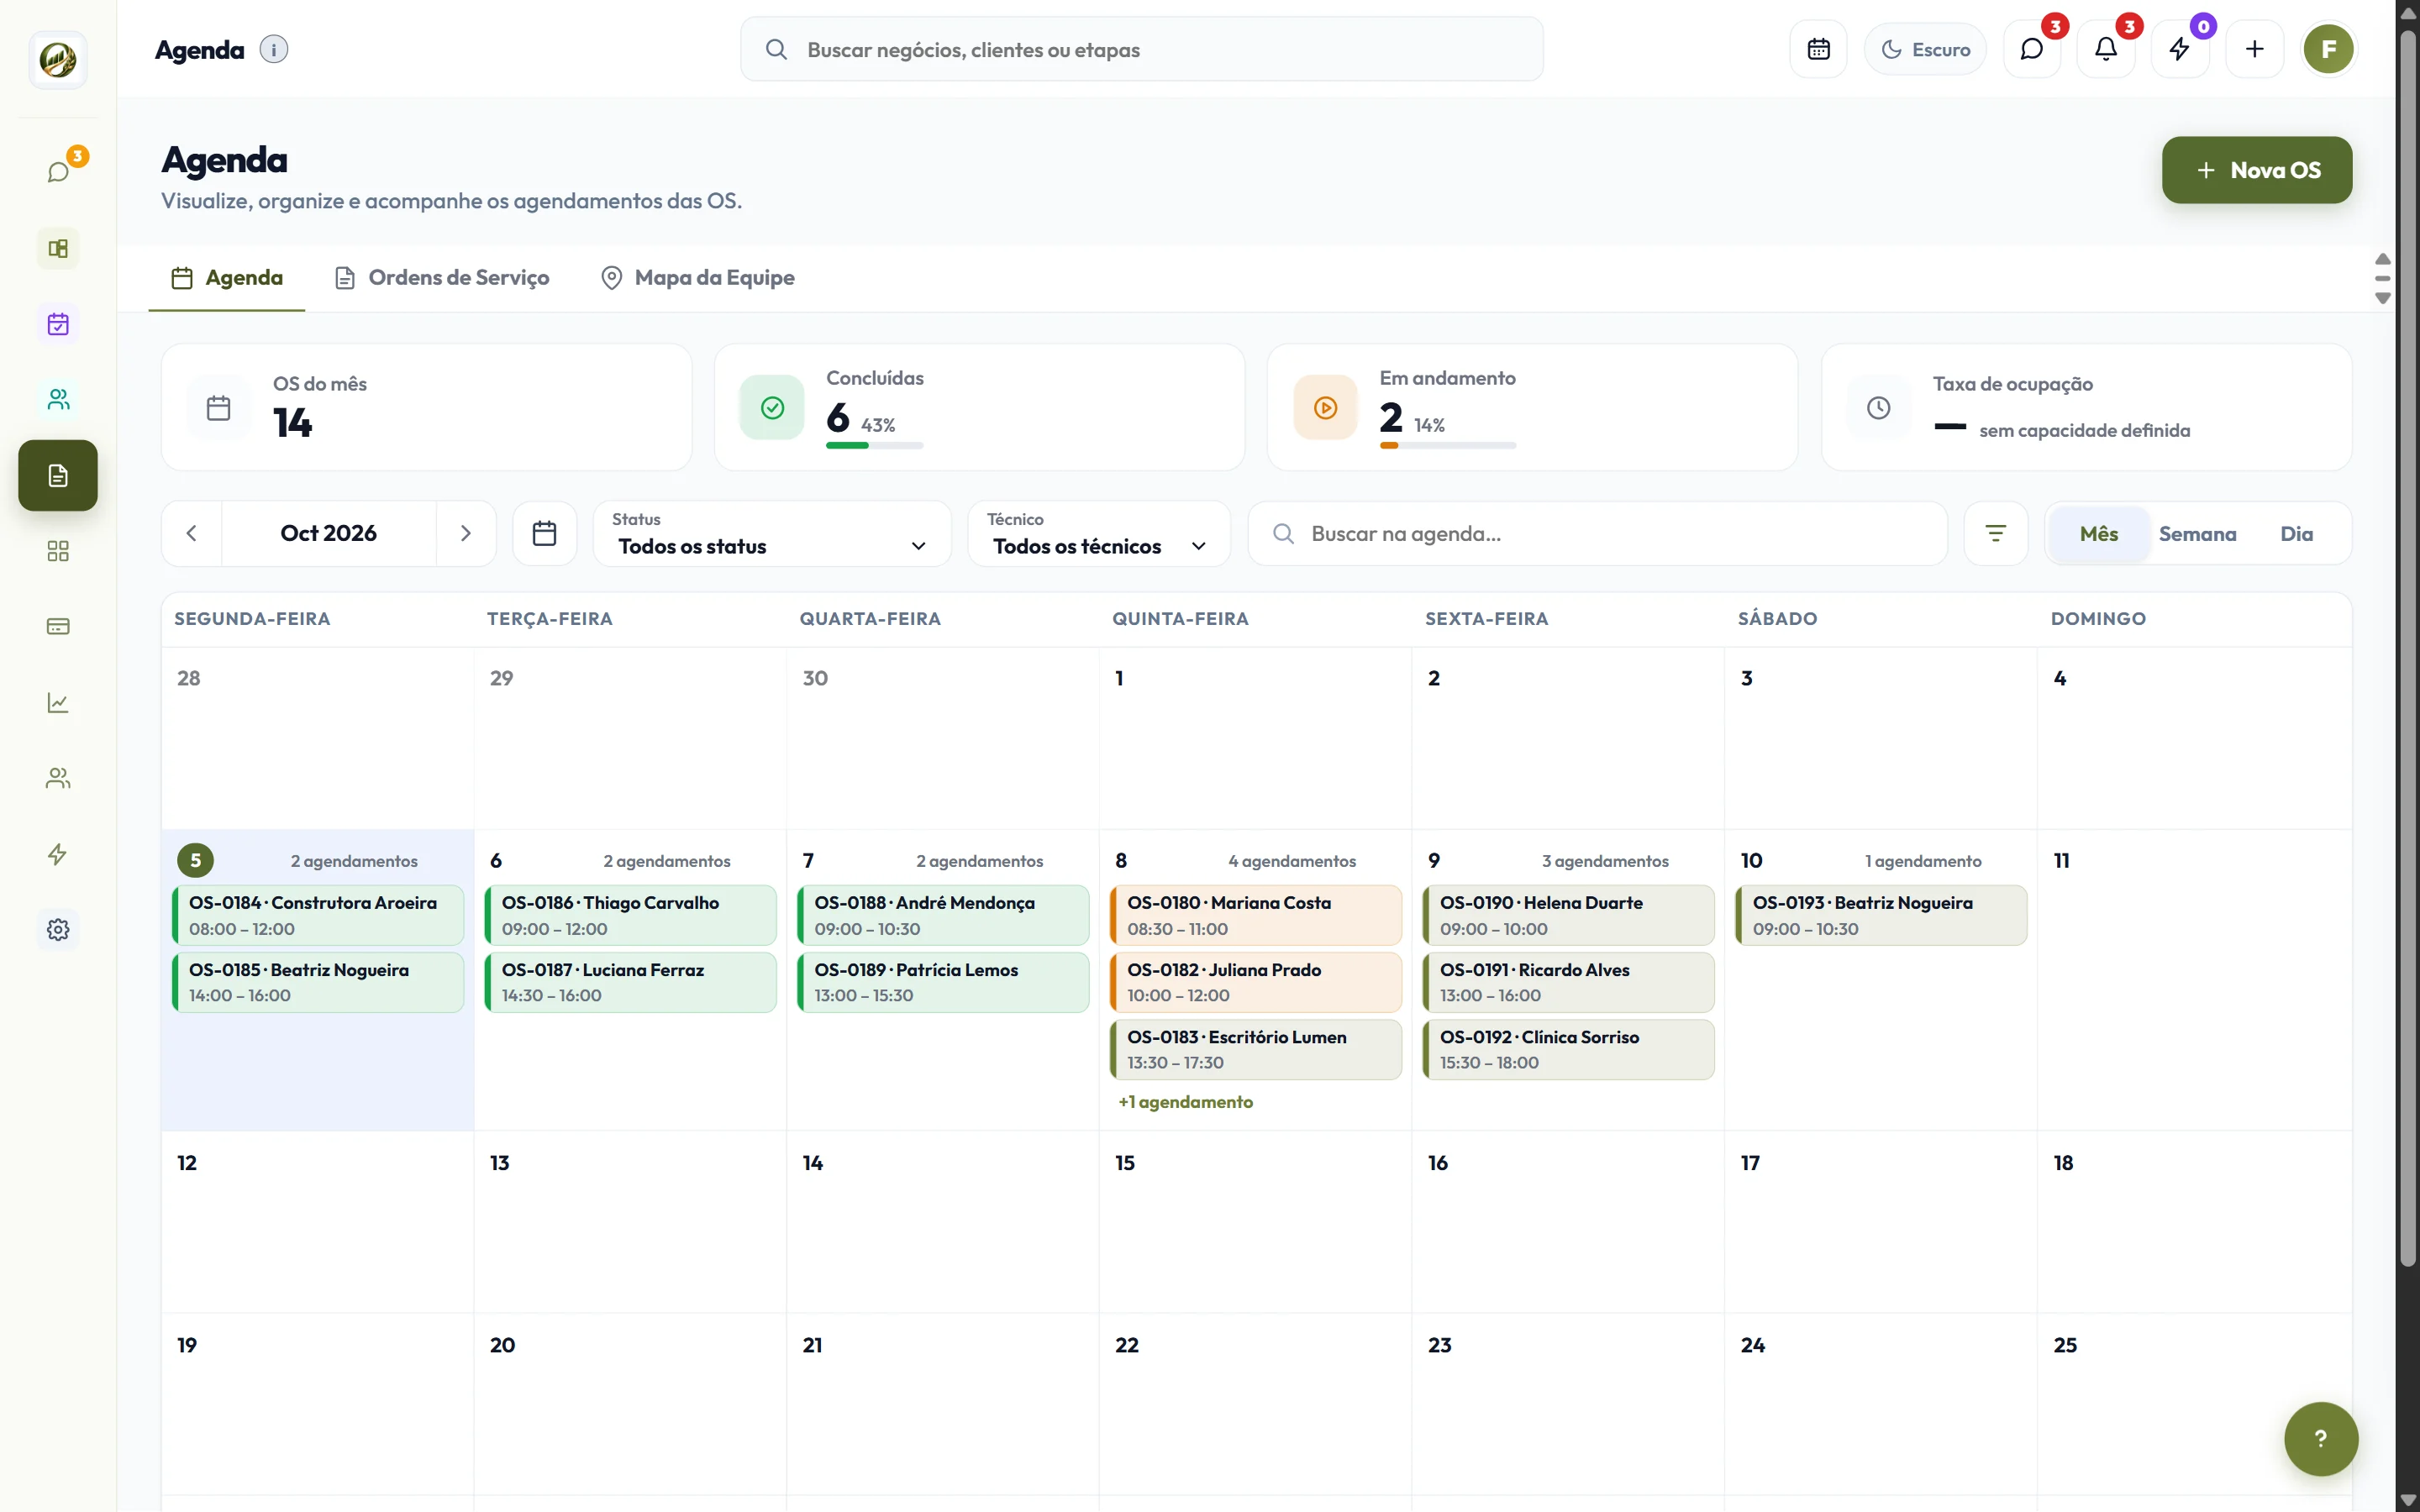This screenshot has width=2420, height=1512.
Task: Open OS-0184 Construtora Aroeira appointment
Action: point(318,915)
